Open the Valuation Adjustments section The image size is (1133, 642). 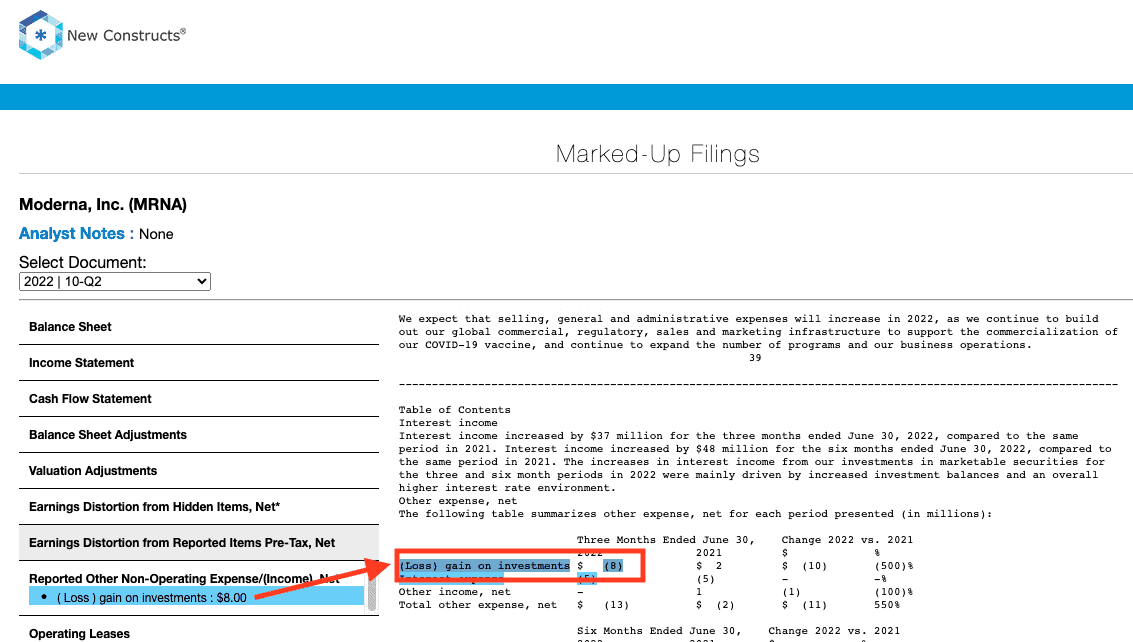199,471
